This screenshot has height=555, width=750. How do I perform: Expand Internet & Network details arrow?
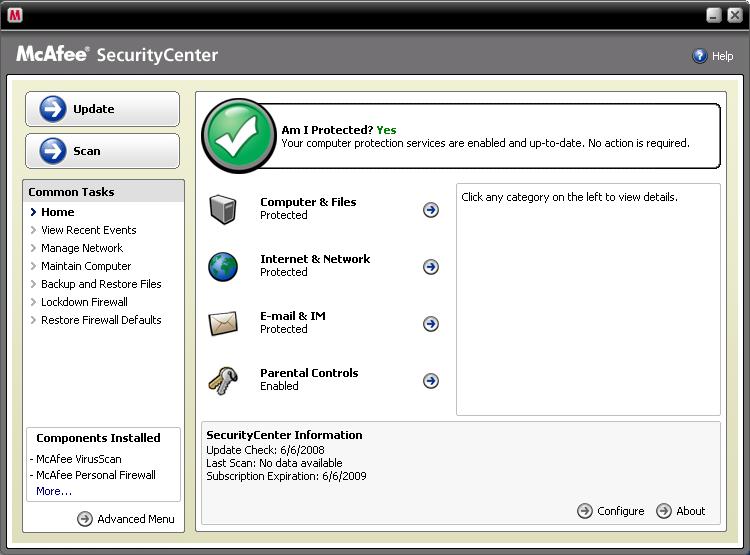click(431, 267)
